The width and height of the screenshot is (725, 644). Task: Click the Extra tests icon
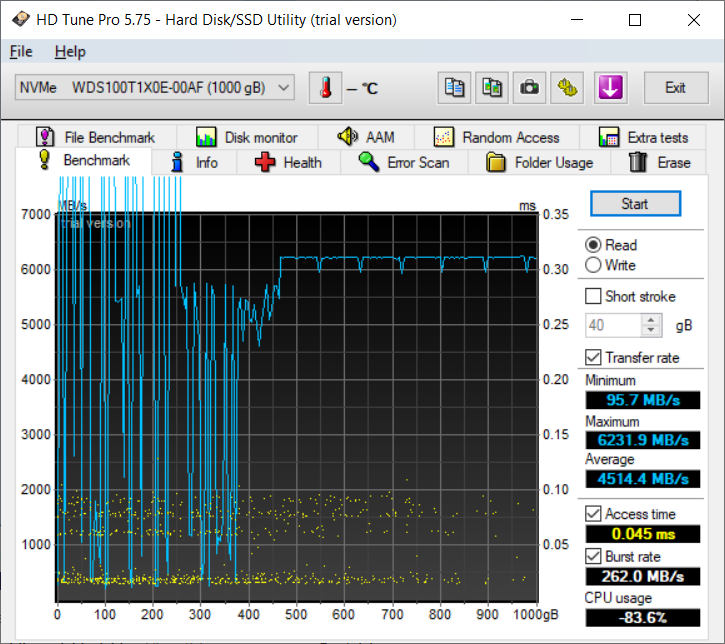pos(609,137)
